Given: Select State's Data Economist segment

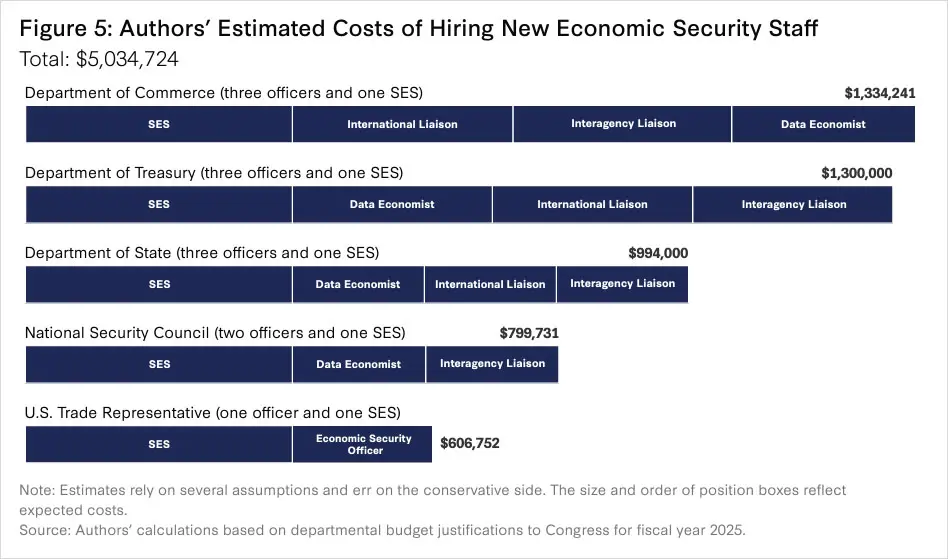Looking at the screenshot, I should (358, 284).
